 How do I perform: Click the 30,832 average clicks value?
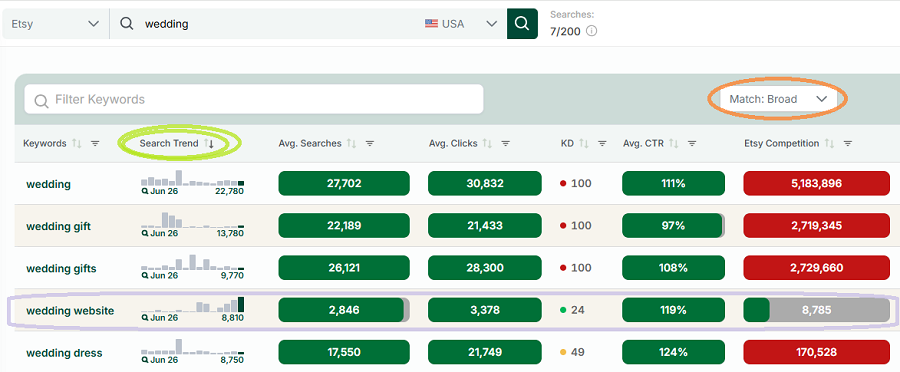[x=485, y=184]
